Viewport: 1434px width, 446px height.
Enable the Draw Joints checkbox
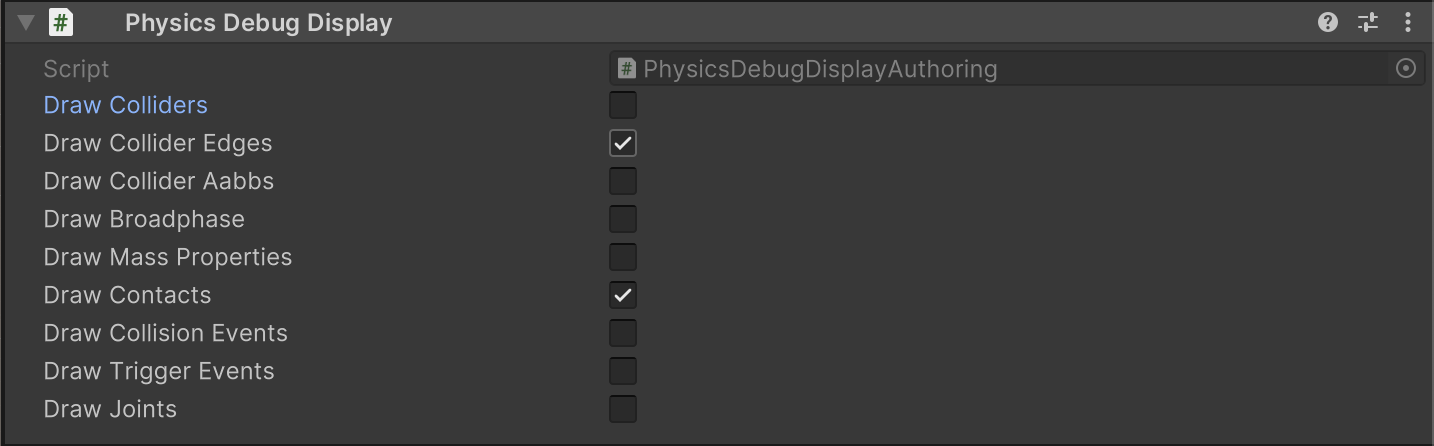tap(623, 409)
